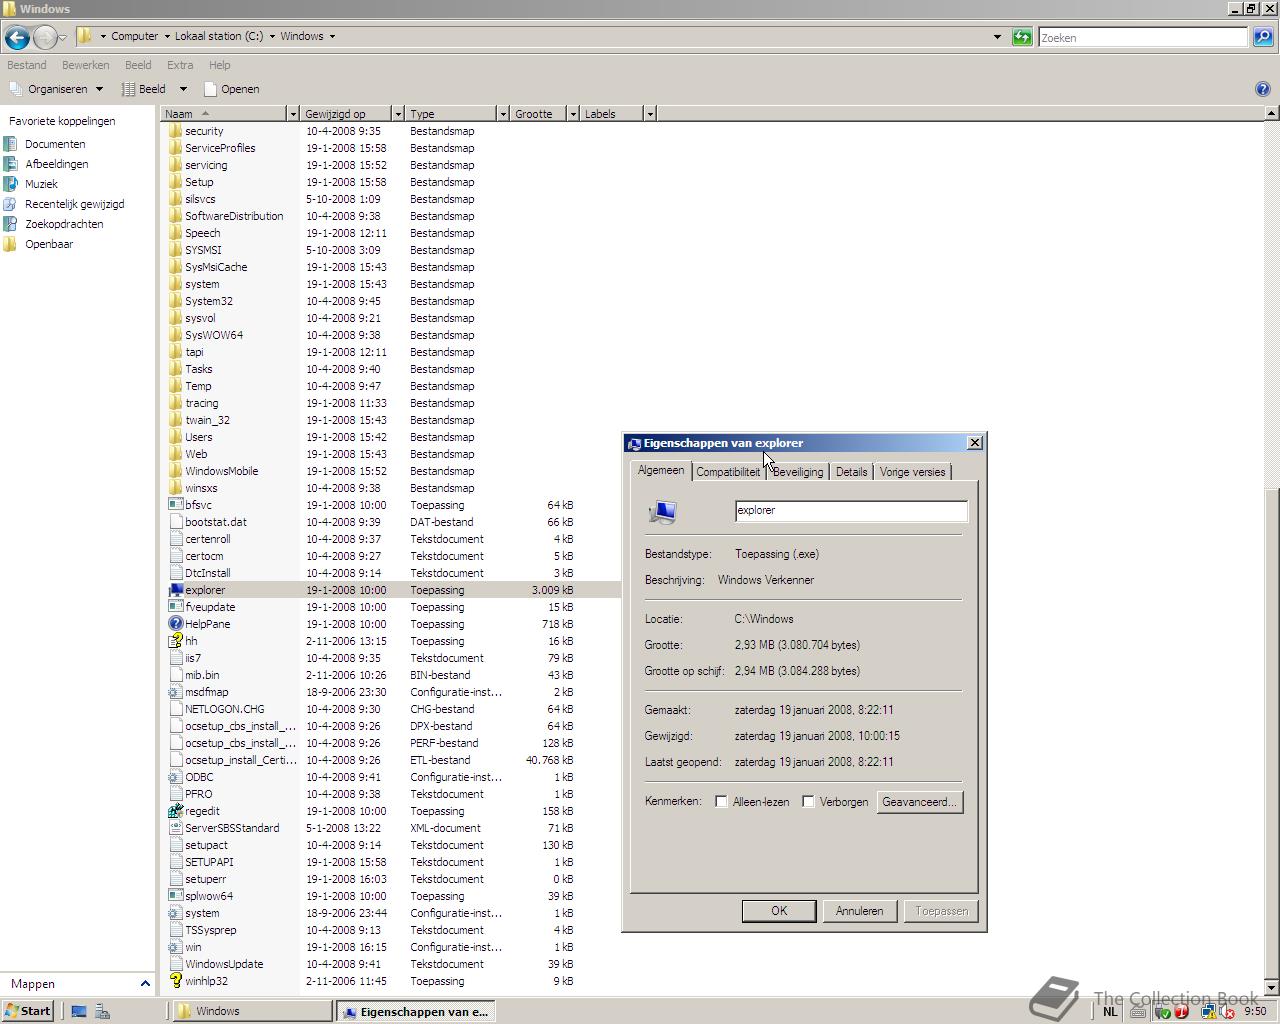Click the Annuleren button
Image resolution: width=1280 pixels, height=1024 pixels.
click(859, 911)
